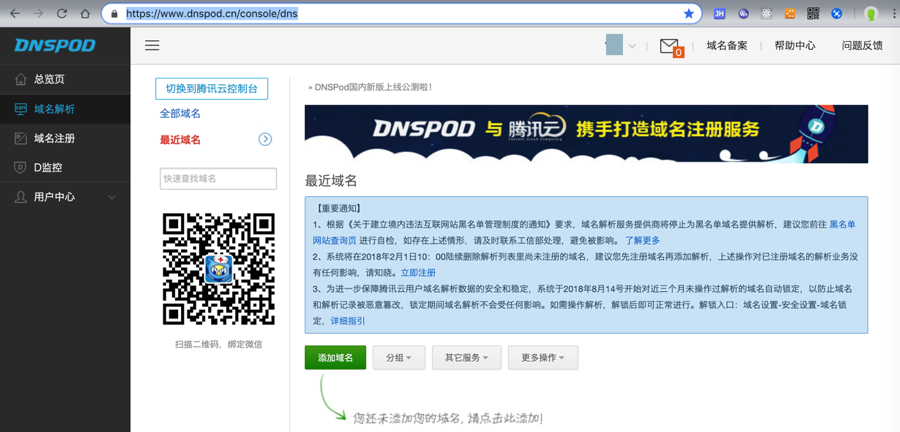Screen dimensions: 900x432
Task: Open the 其它服务 dropdown
Action: click(467, 357)
